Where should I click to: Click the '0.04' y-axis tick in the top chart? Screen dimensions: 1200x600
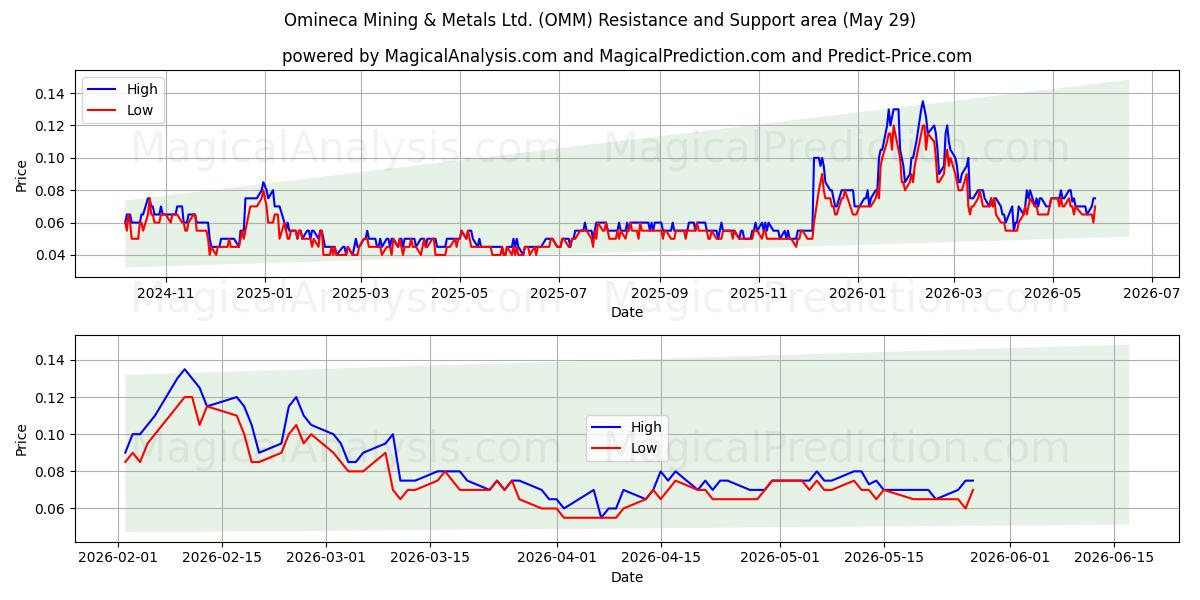click(x=51, y=255)
